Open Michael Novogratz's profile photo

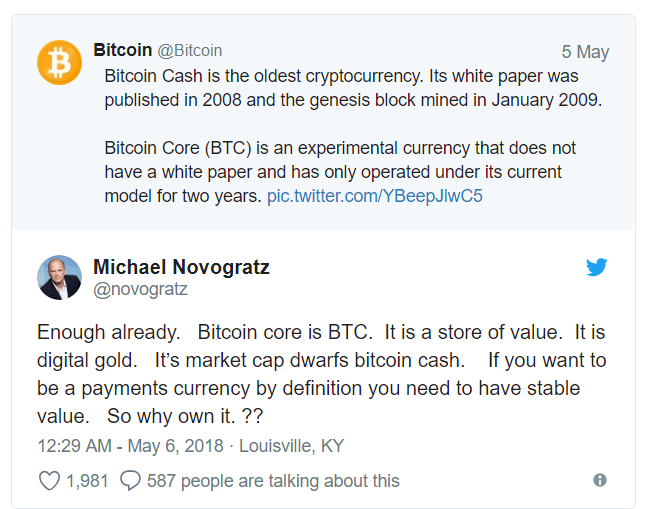click(x=60, y=277)
